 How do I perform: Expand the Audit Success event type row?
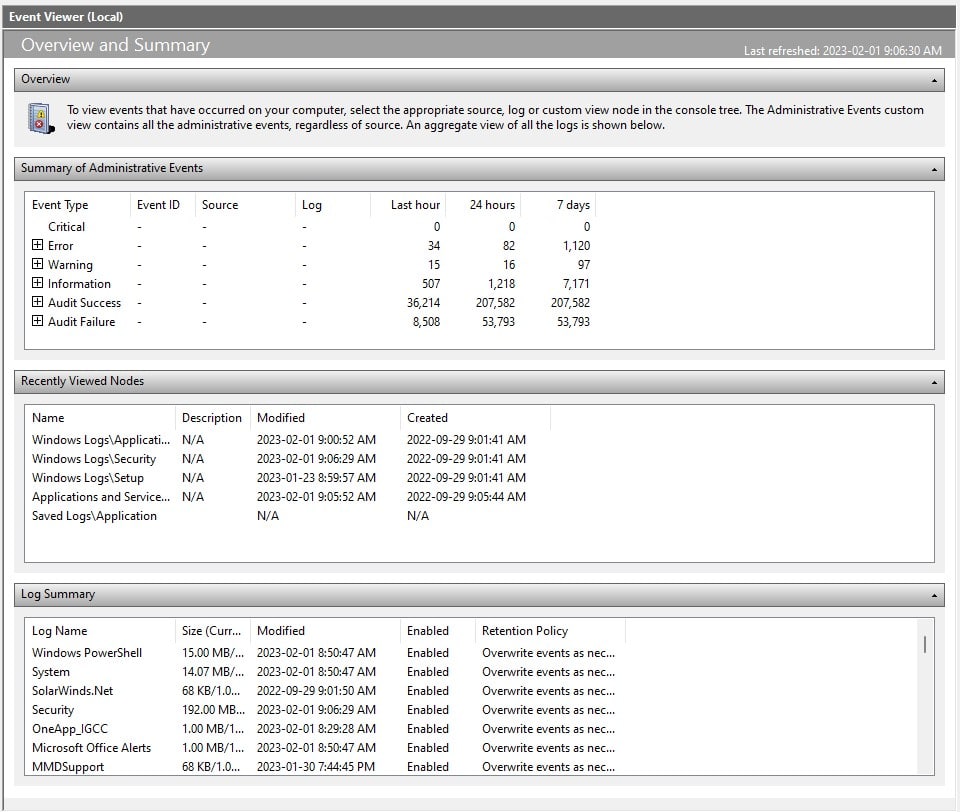(36, 302)
